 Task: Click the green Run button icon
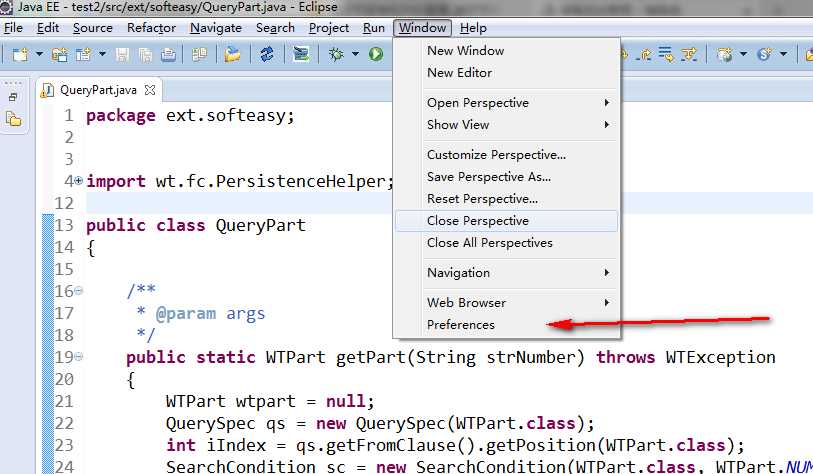point(375,54)
